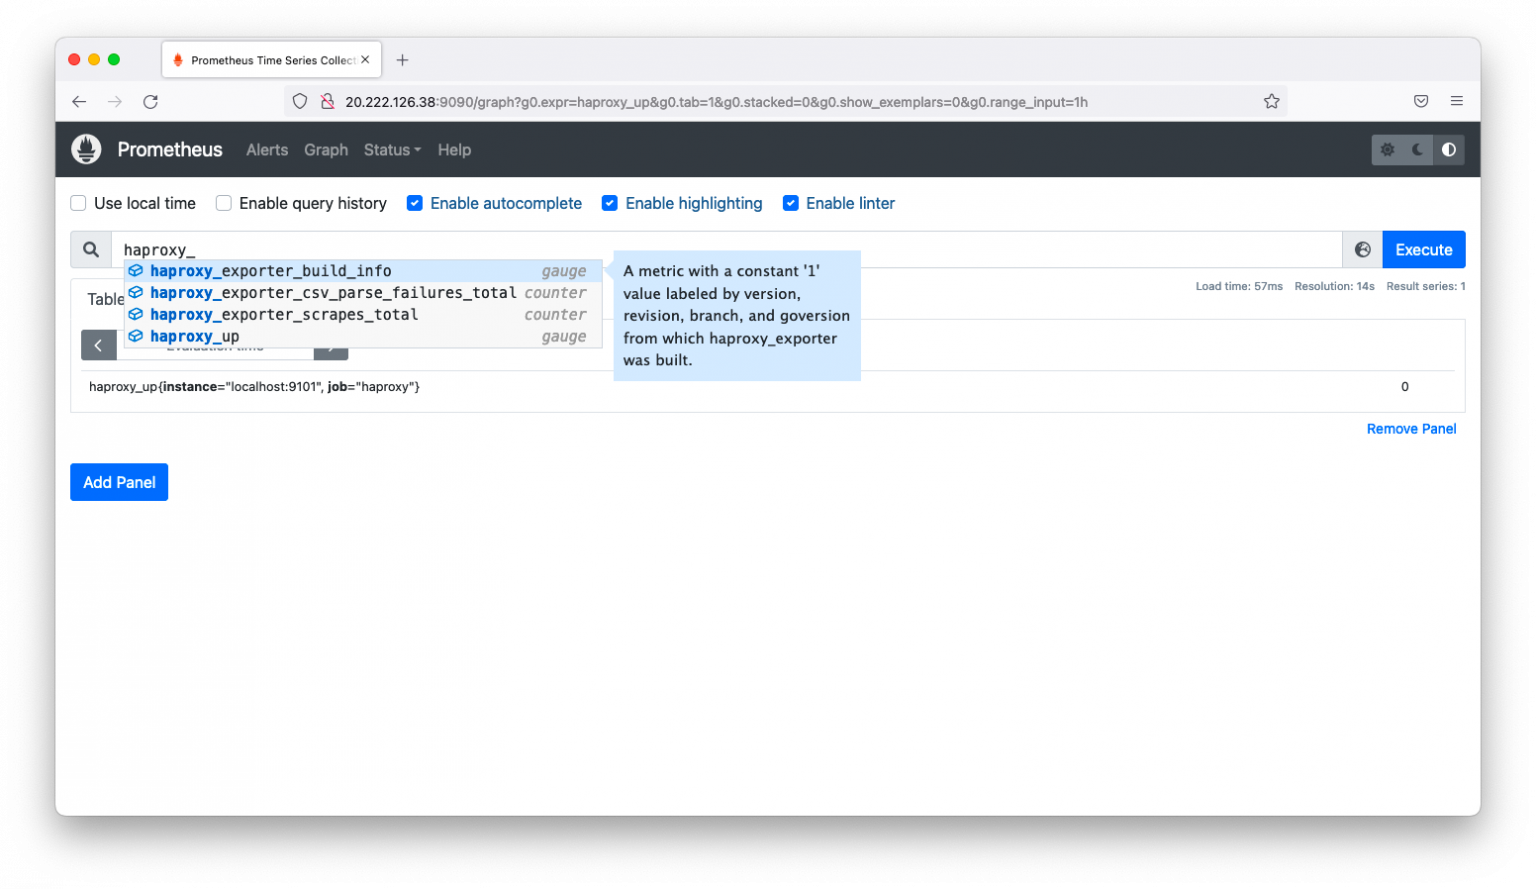The image size is (1536, 889).
Task: Click the Add Panel button
Action: tap(119, 482)
